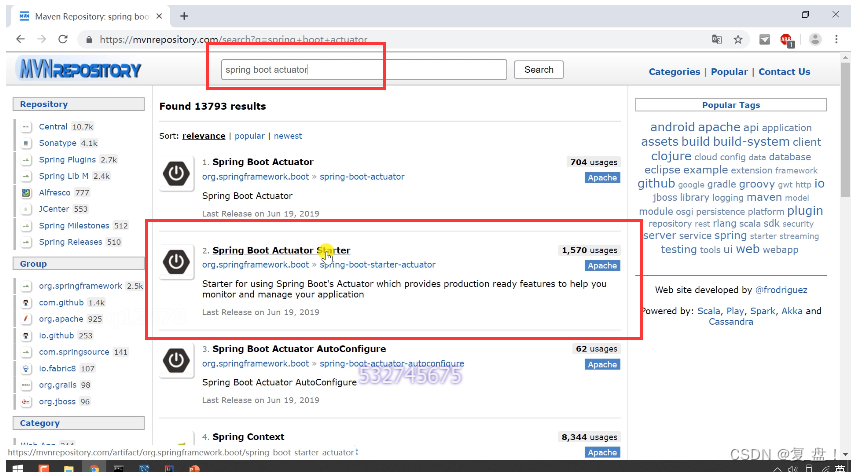Click icon beside org.apache group
Screen dimensions: 851x472
coord(26,319)
